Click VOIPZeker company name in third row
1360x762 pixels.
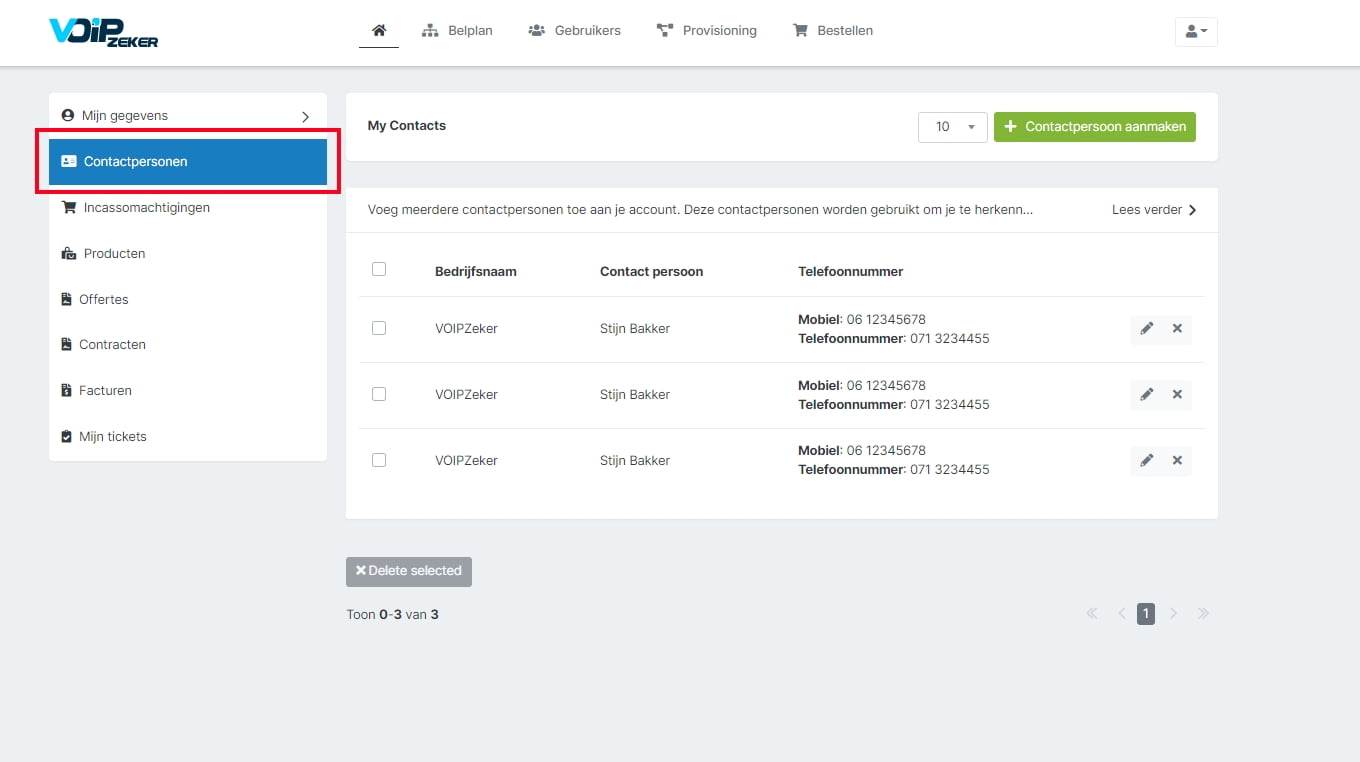pos(466,461)
